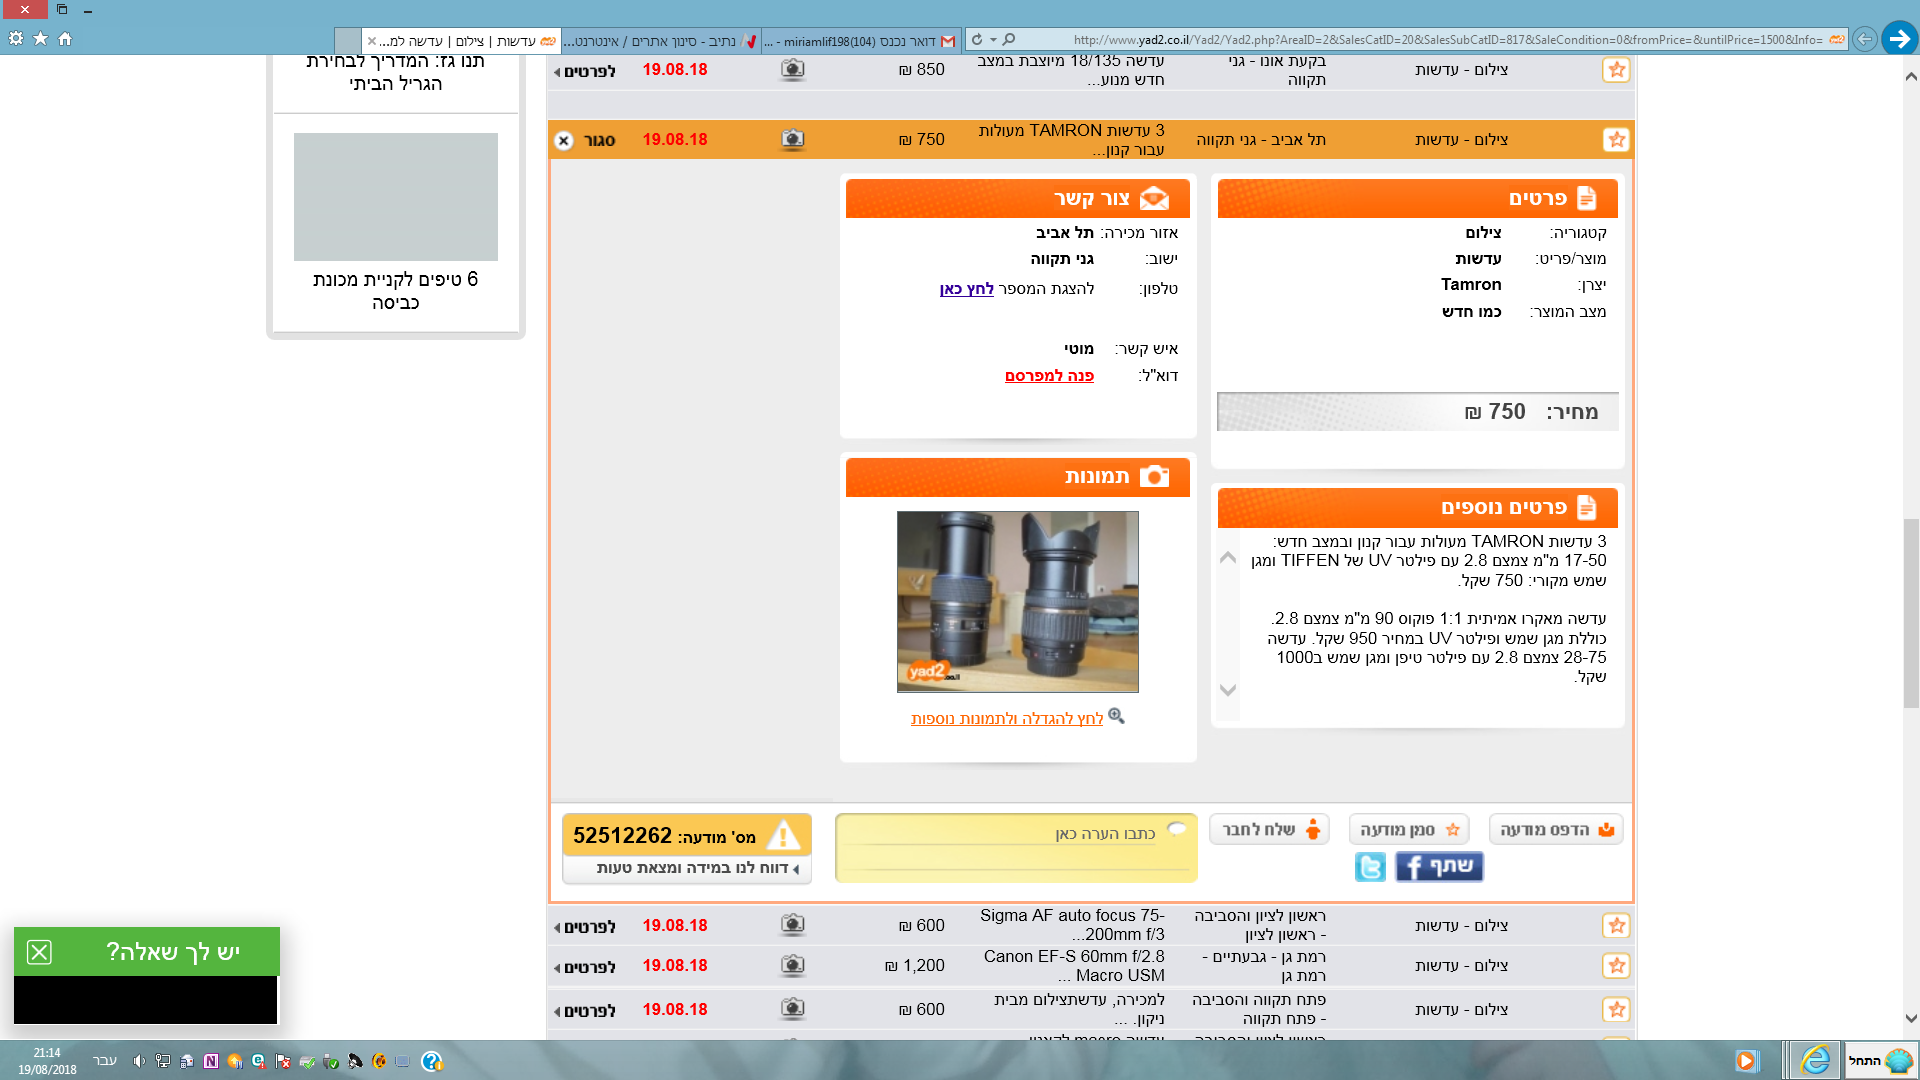
Task: Toggle favorite star on the 750 Tamron listing
Action: point(1616,140)
